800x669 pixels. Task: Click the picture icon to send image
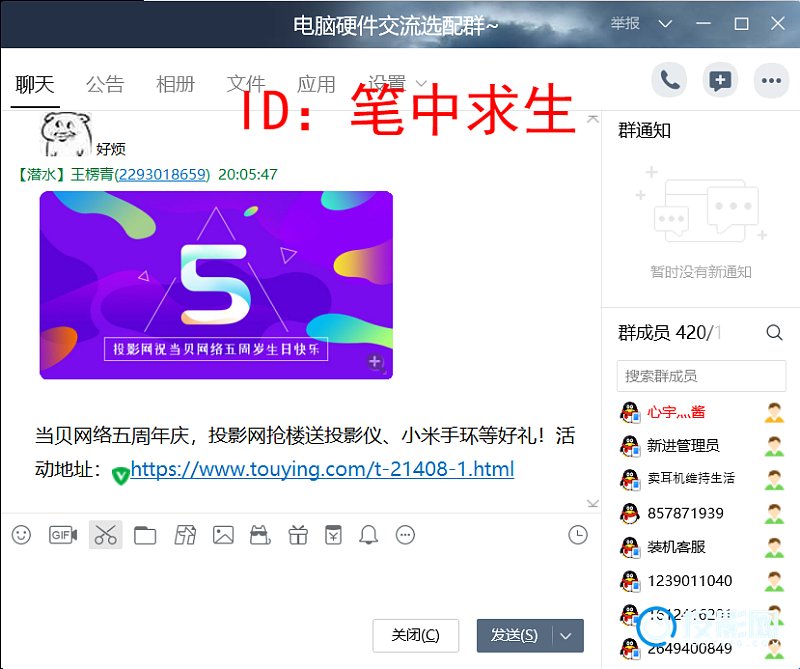click(223, 535)
